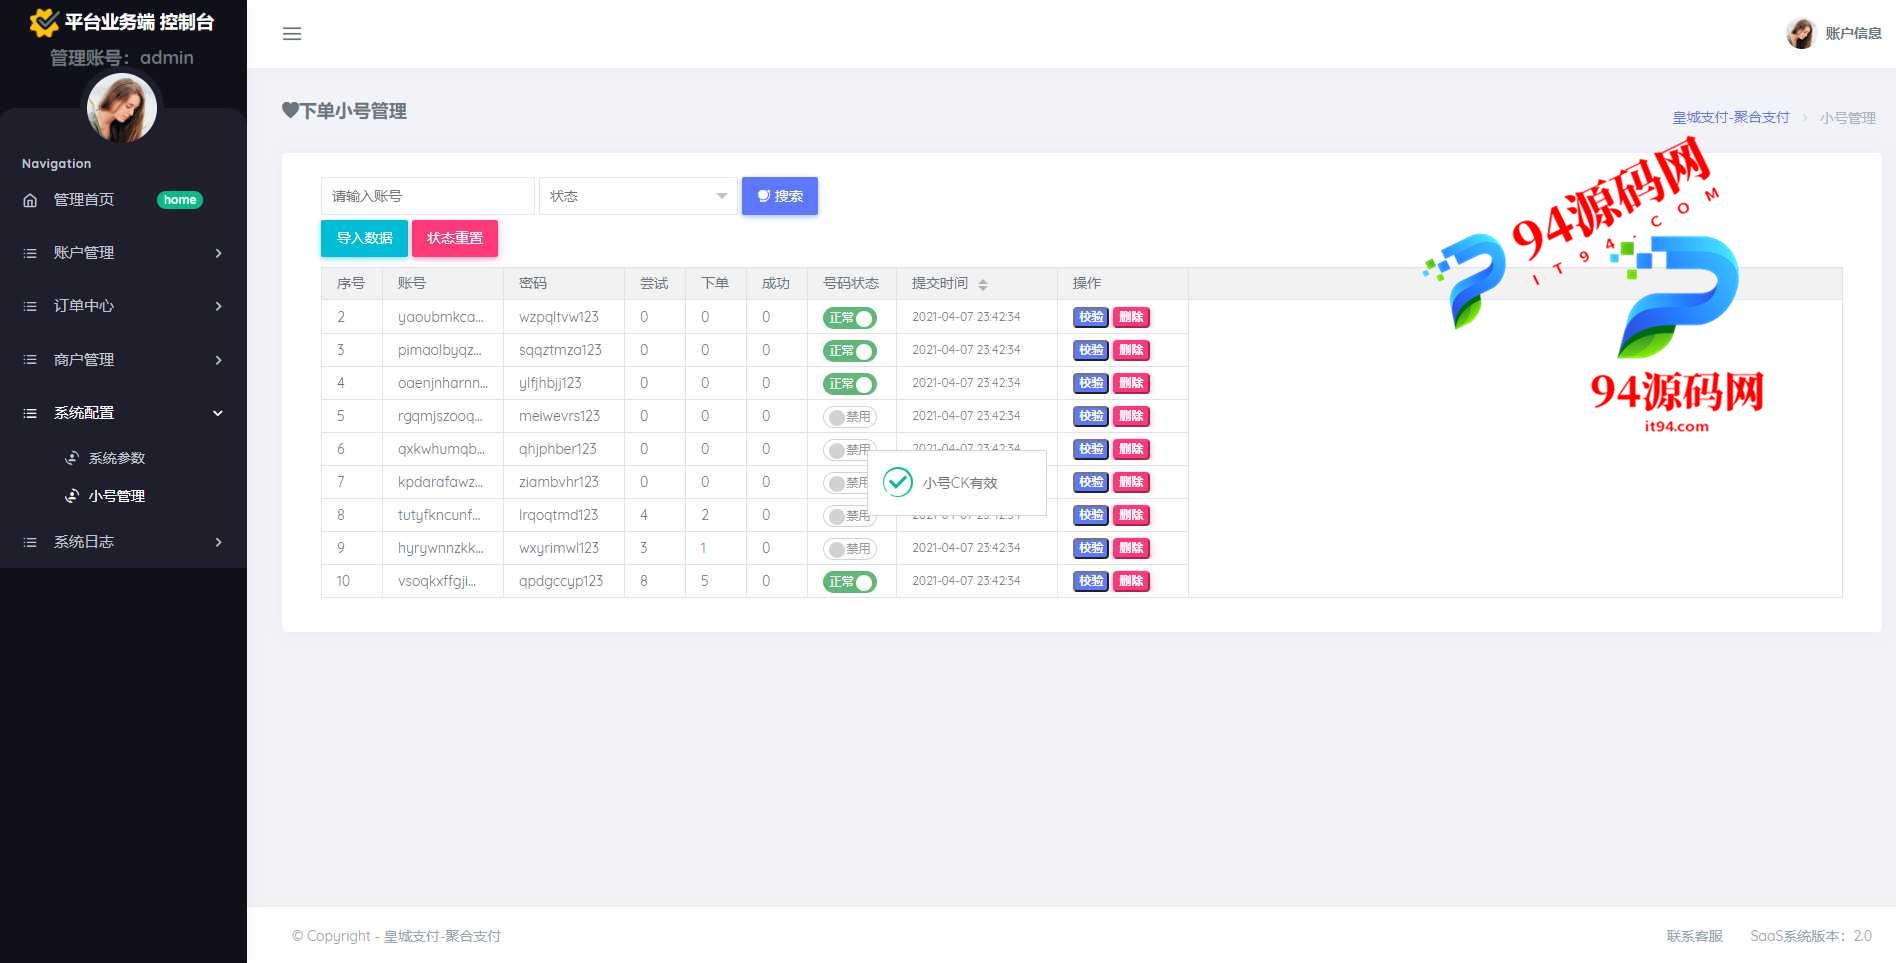Click the list icon beside 商户管理
This screenshot has width=1896, height=963.
[x=30, y=360]
